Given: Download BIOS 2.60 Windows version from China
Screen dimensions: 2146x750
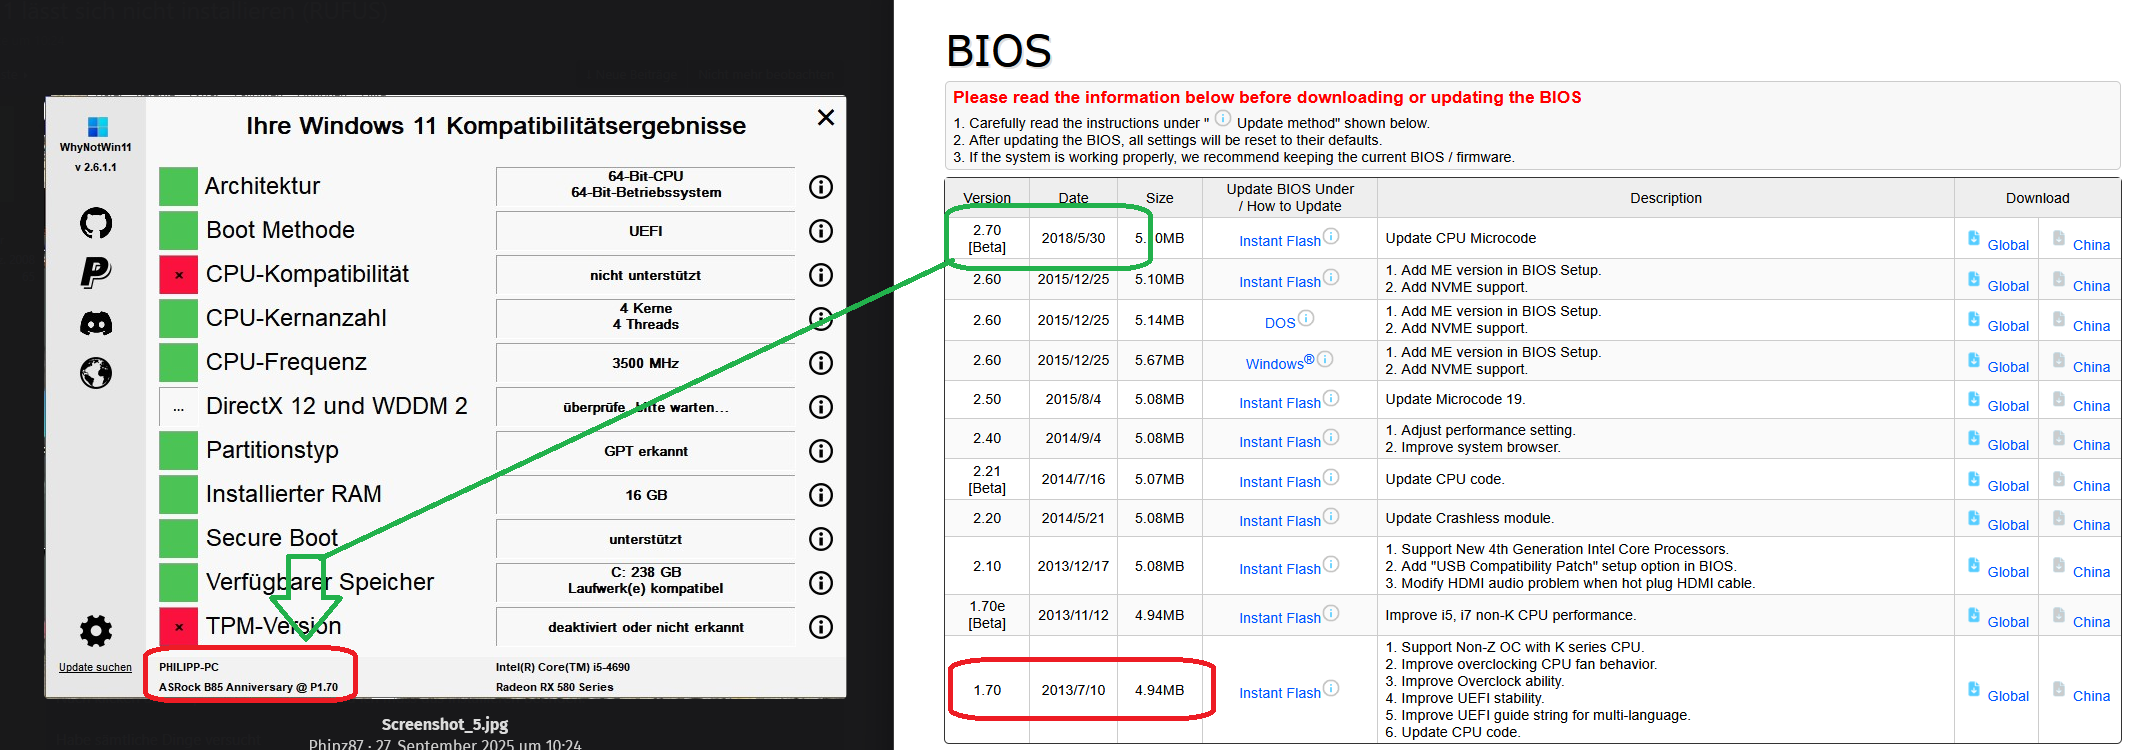Looking at the screenshot, I should pyautogui.click(x=2091, y=367).
